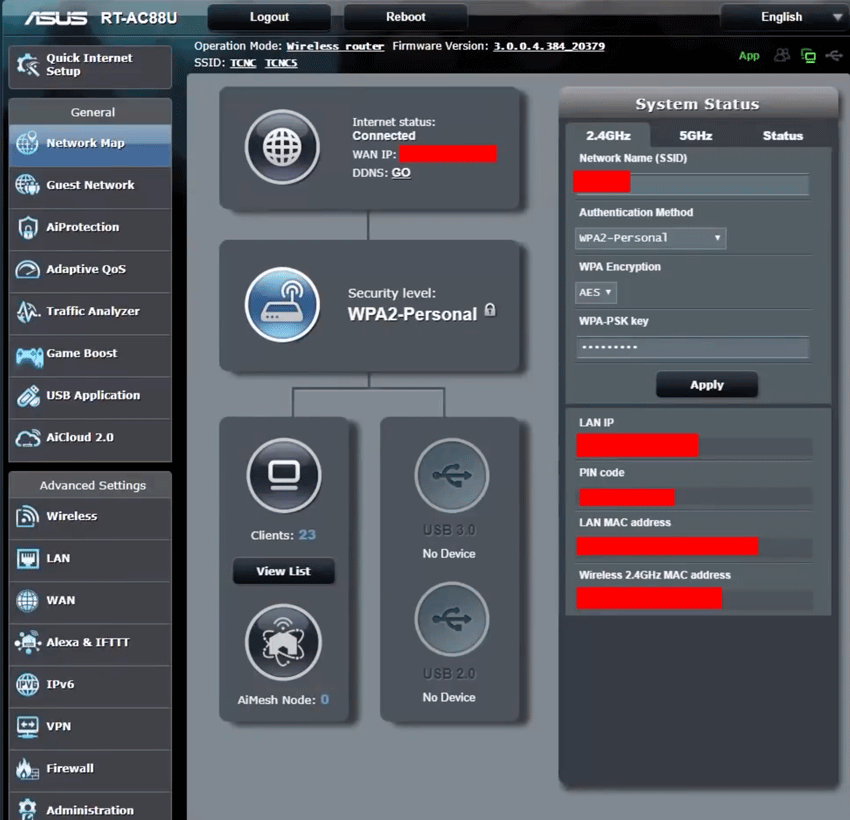This screenshot has height=820, width=850.
Task: Click the WPA-PSK key field
Action: 690,347
